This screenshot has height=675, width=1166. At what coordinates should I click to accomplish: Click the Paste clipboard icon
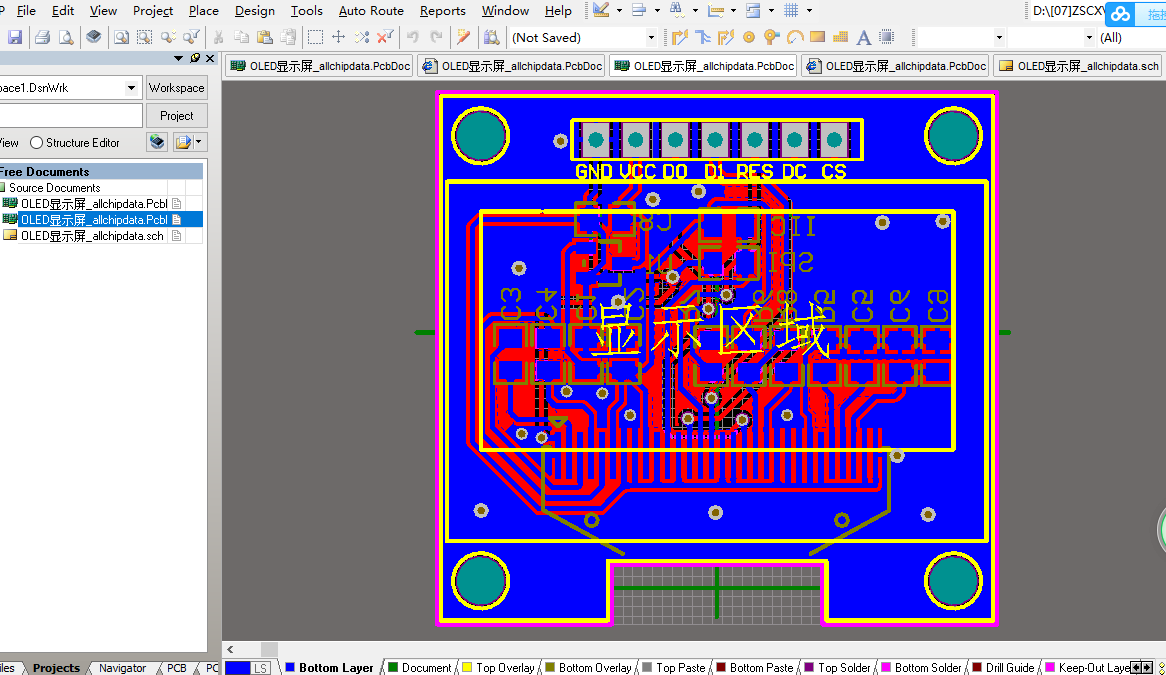click(x=265, y=37)
